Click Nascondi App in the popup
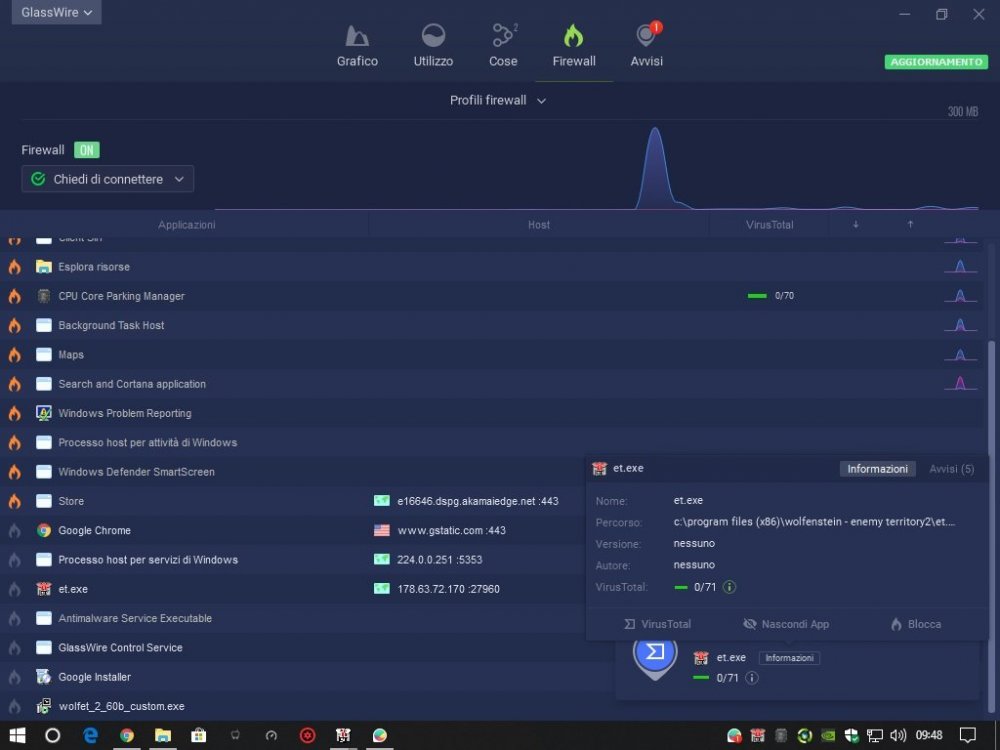Viewport: 1000px width, 750px height. click(x=786, y=624)
